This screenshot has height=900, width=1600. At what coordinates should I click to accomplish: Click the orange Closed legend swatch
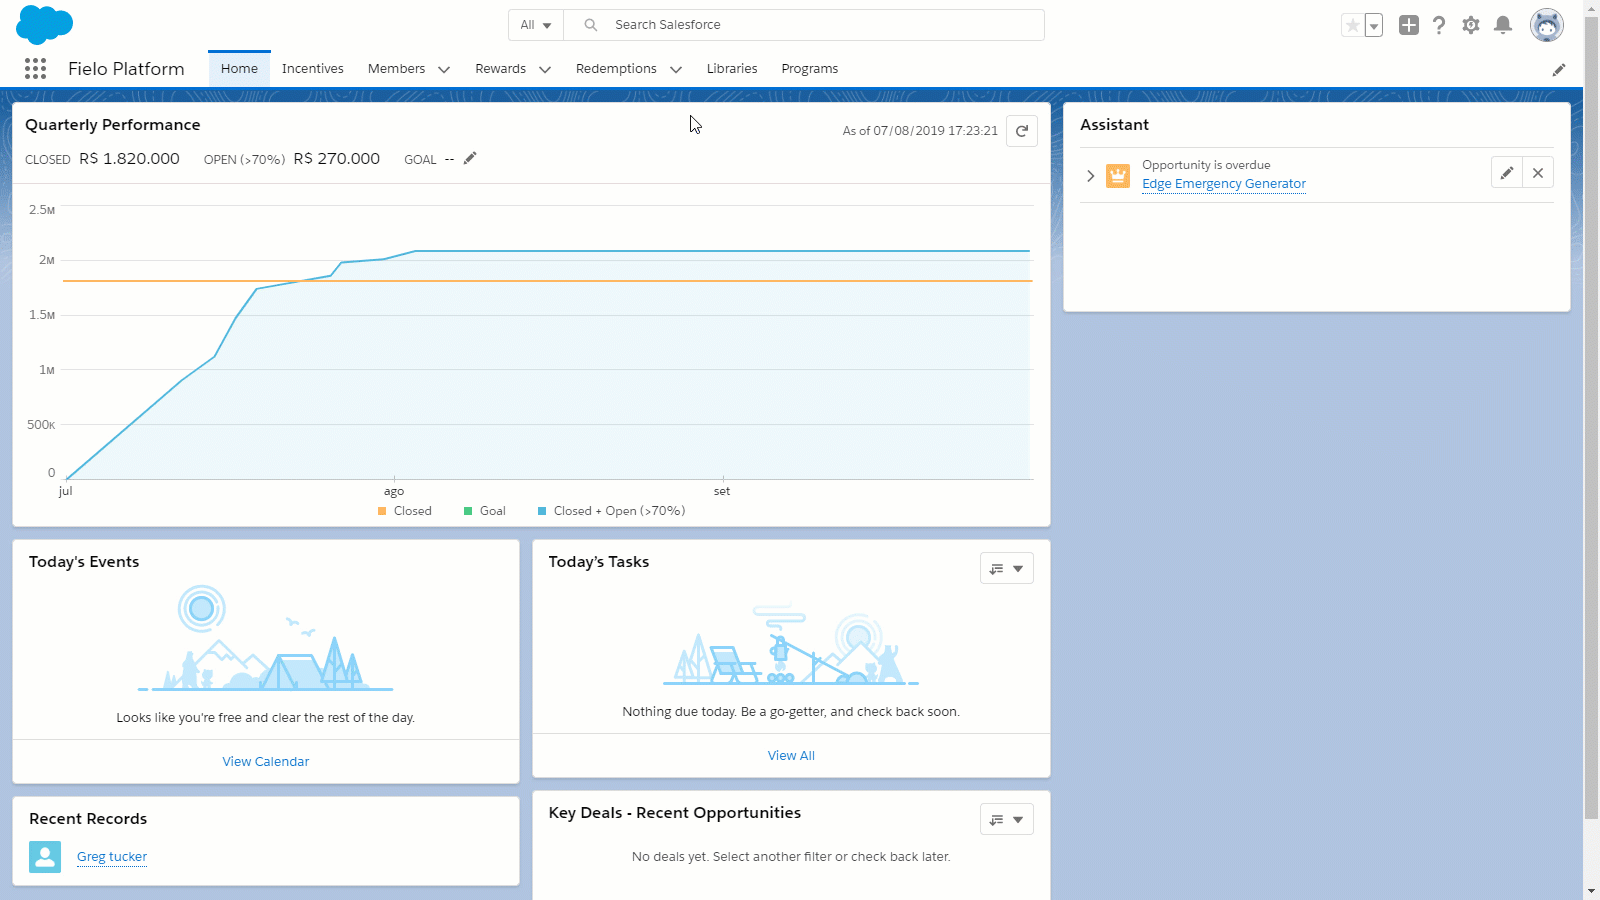pos(382,511)
